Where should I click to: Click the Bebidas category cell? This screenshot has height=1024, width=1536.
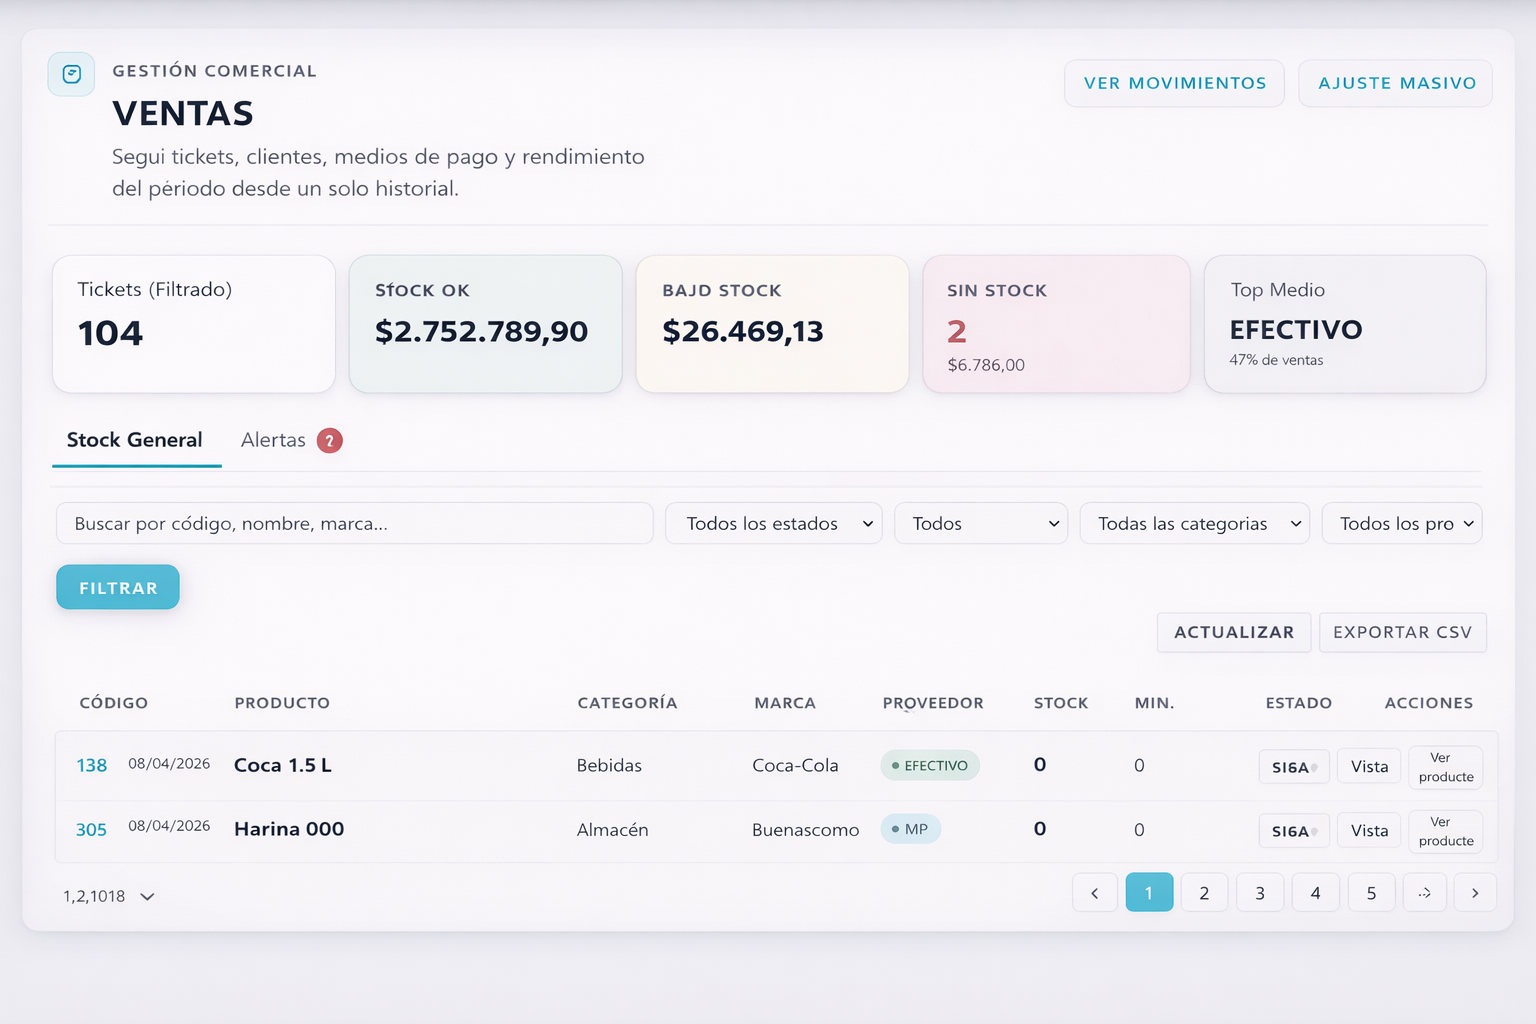point(609,766)
